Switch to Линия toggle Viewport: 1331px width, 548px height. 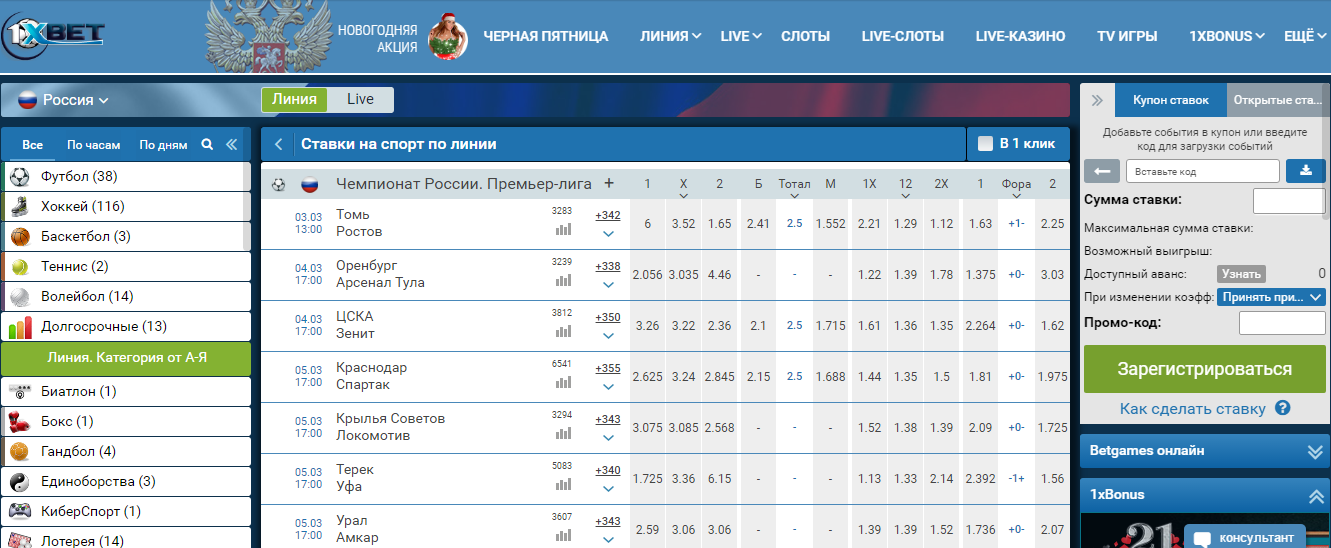294,99
